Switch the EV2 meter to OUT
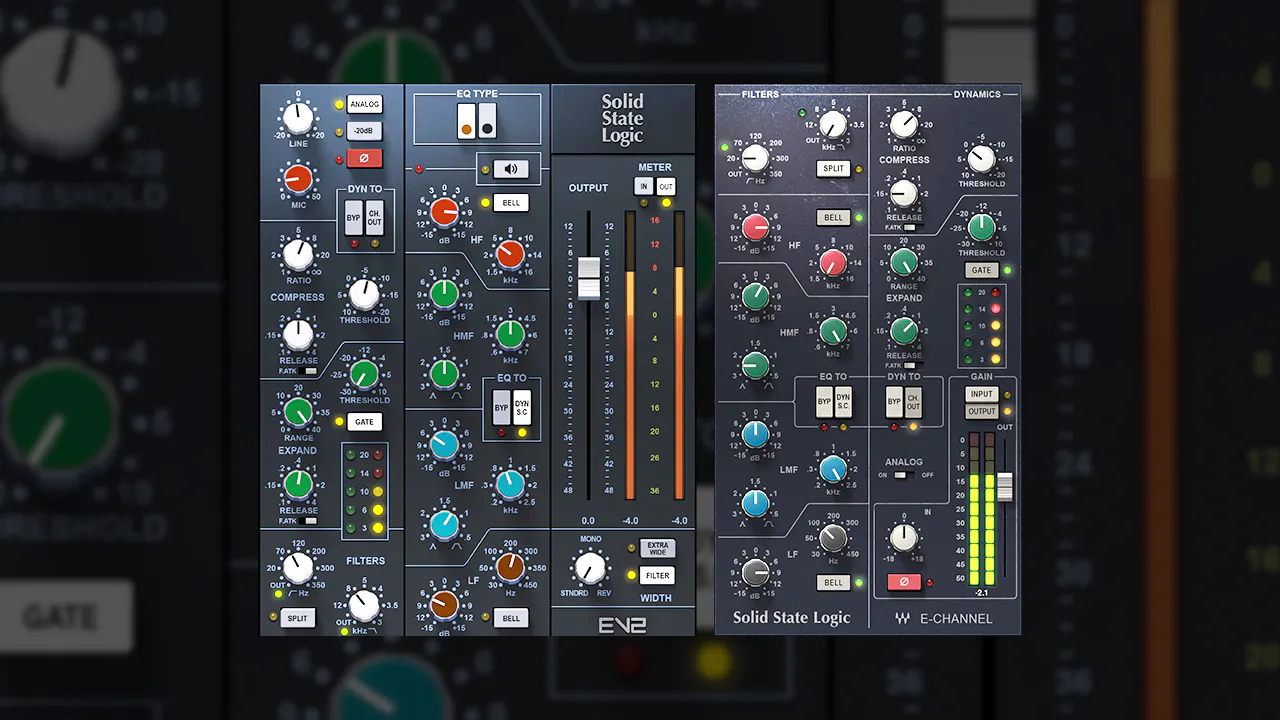1280x720 pixels. [666, 187]
